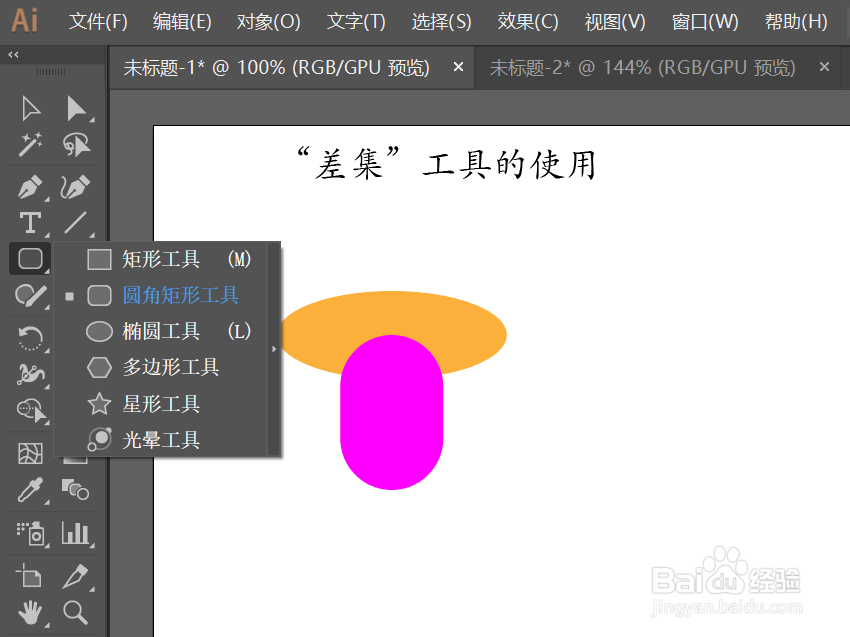Open the 帮助(H) menu
Screen dimensions: 850x637
point(796,22)
